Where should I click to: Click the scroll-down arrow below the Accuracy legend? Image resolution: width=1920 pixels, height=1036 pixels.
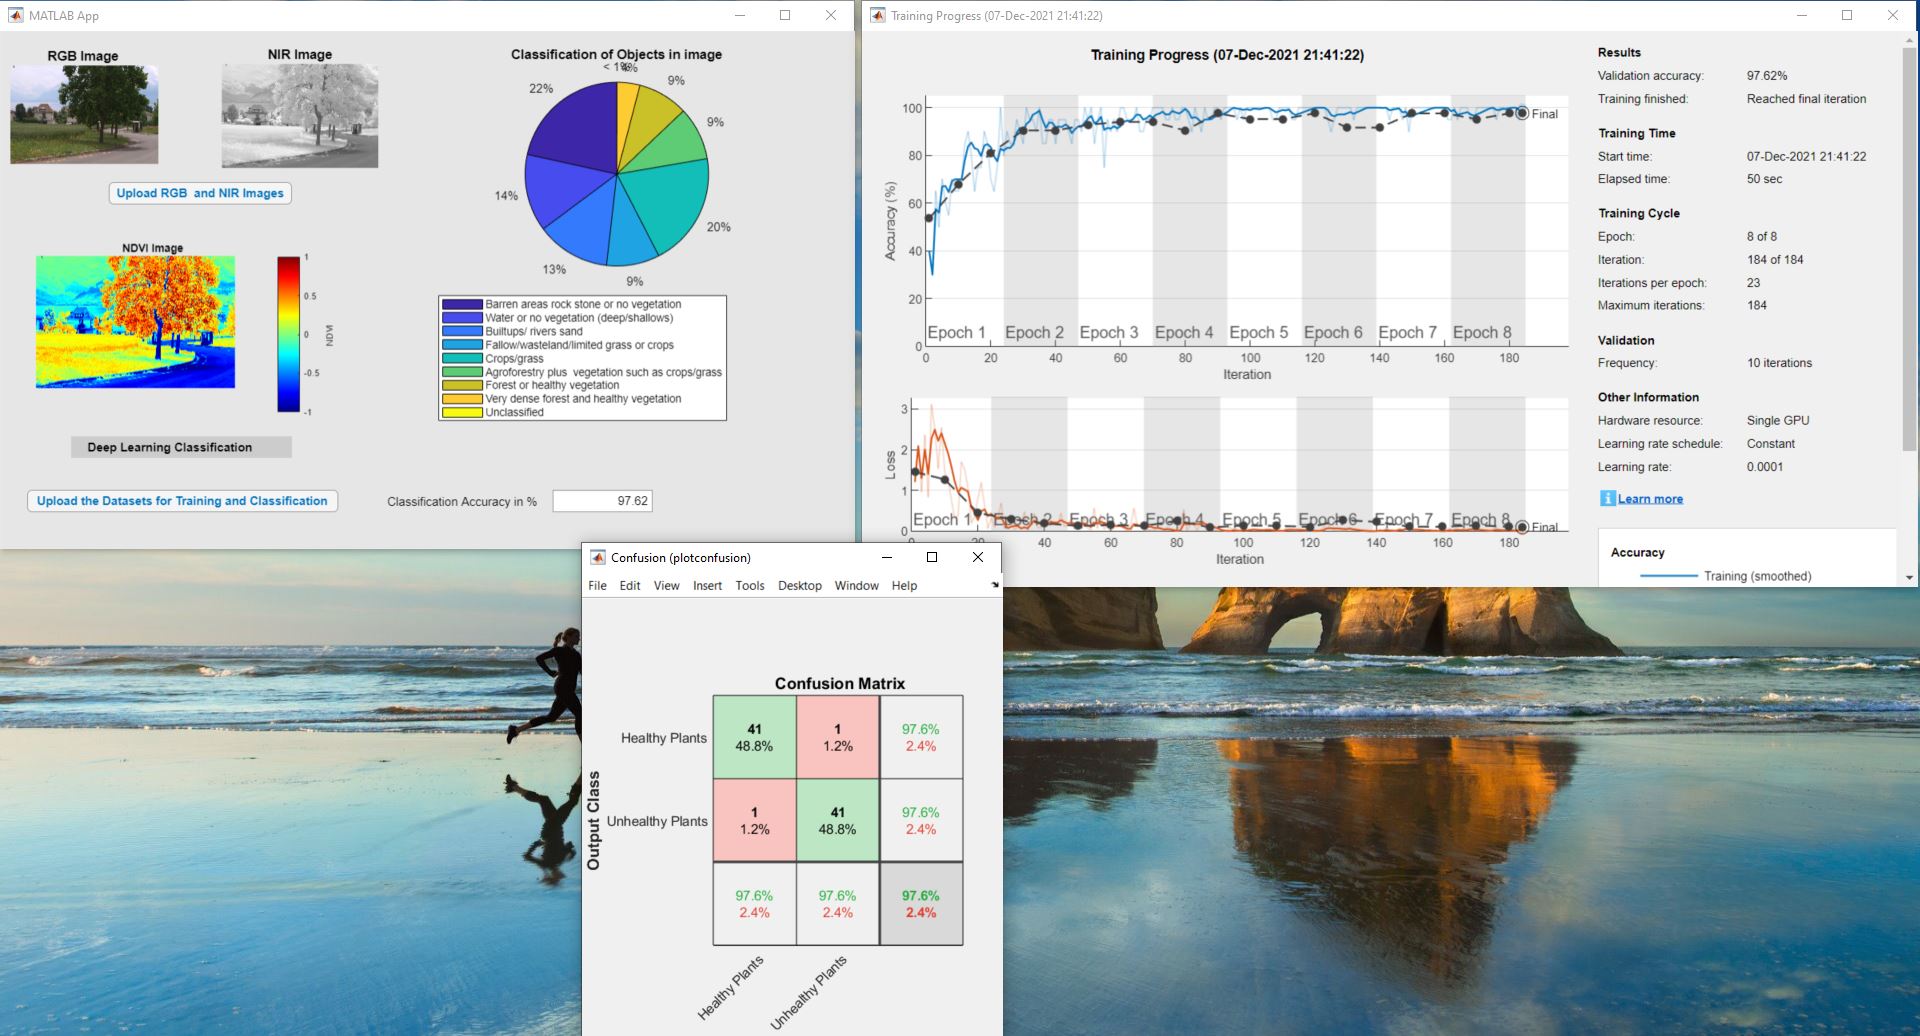click(1909, 576)
